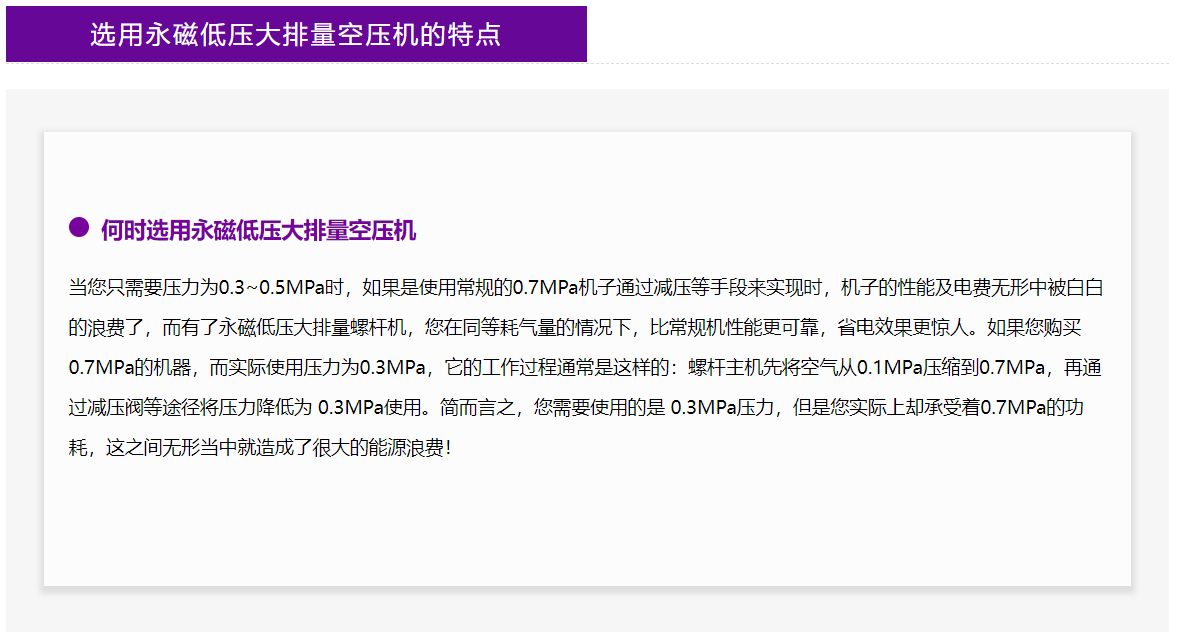Click the heading 何时选用永磁低压大排量空压机
This screenshot has width=1180, height=639.
(258, 231)
